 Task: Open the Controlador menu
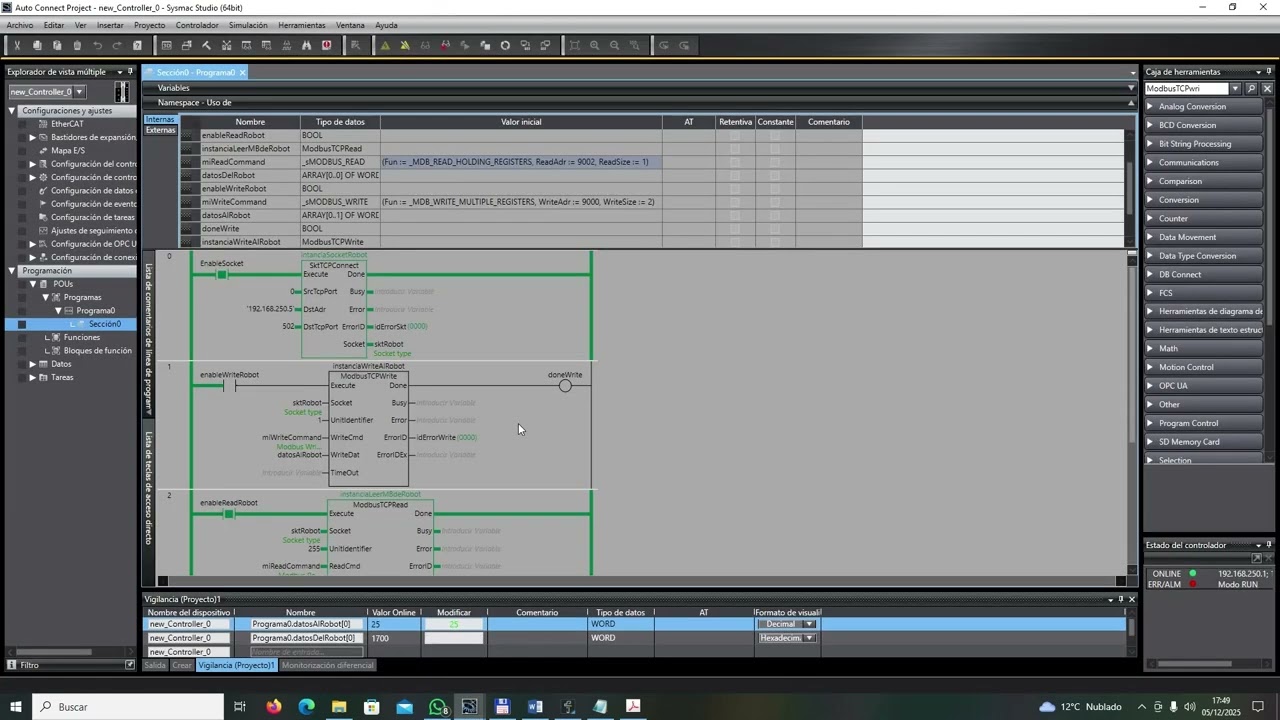click(x=197, y=25)
